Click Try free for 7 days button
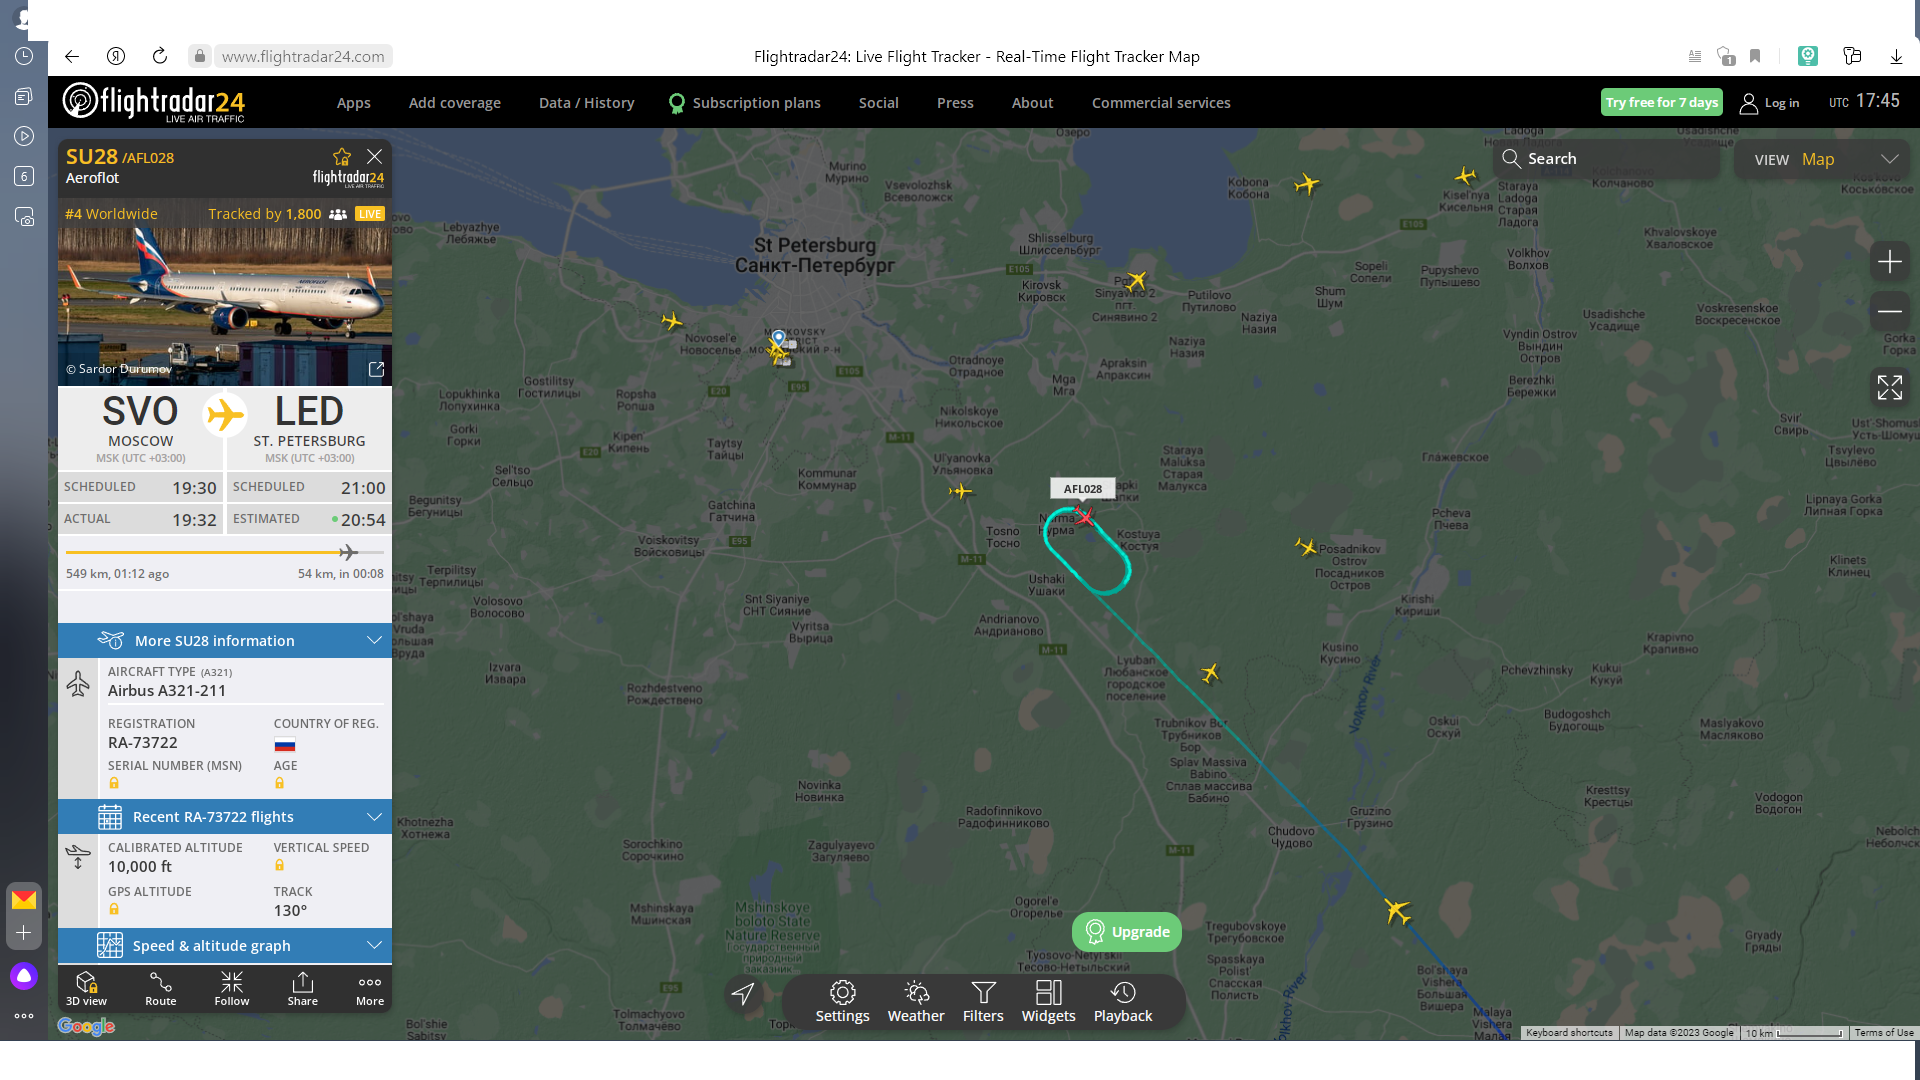1920x1080 pixels. click(x=1661, y=102)
